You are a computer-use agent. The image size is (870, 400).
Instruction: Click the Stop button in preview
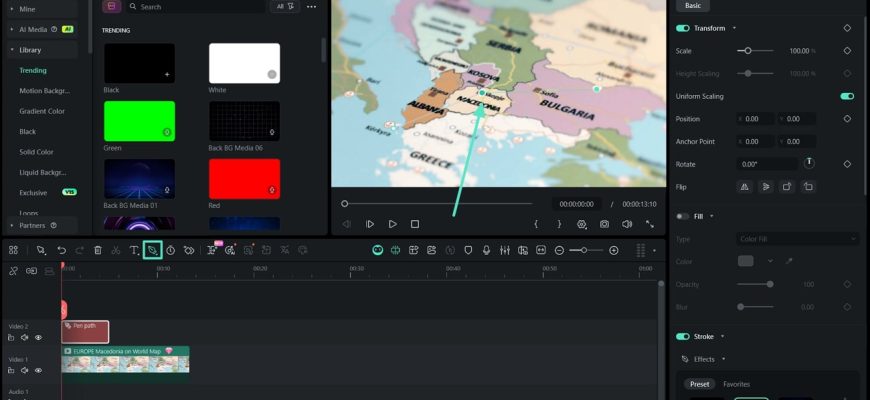click(414, 224)
